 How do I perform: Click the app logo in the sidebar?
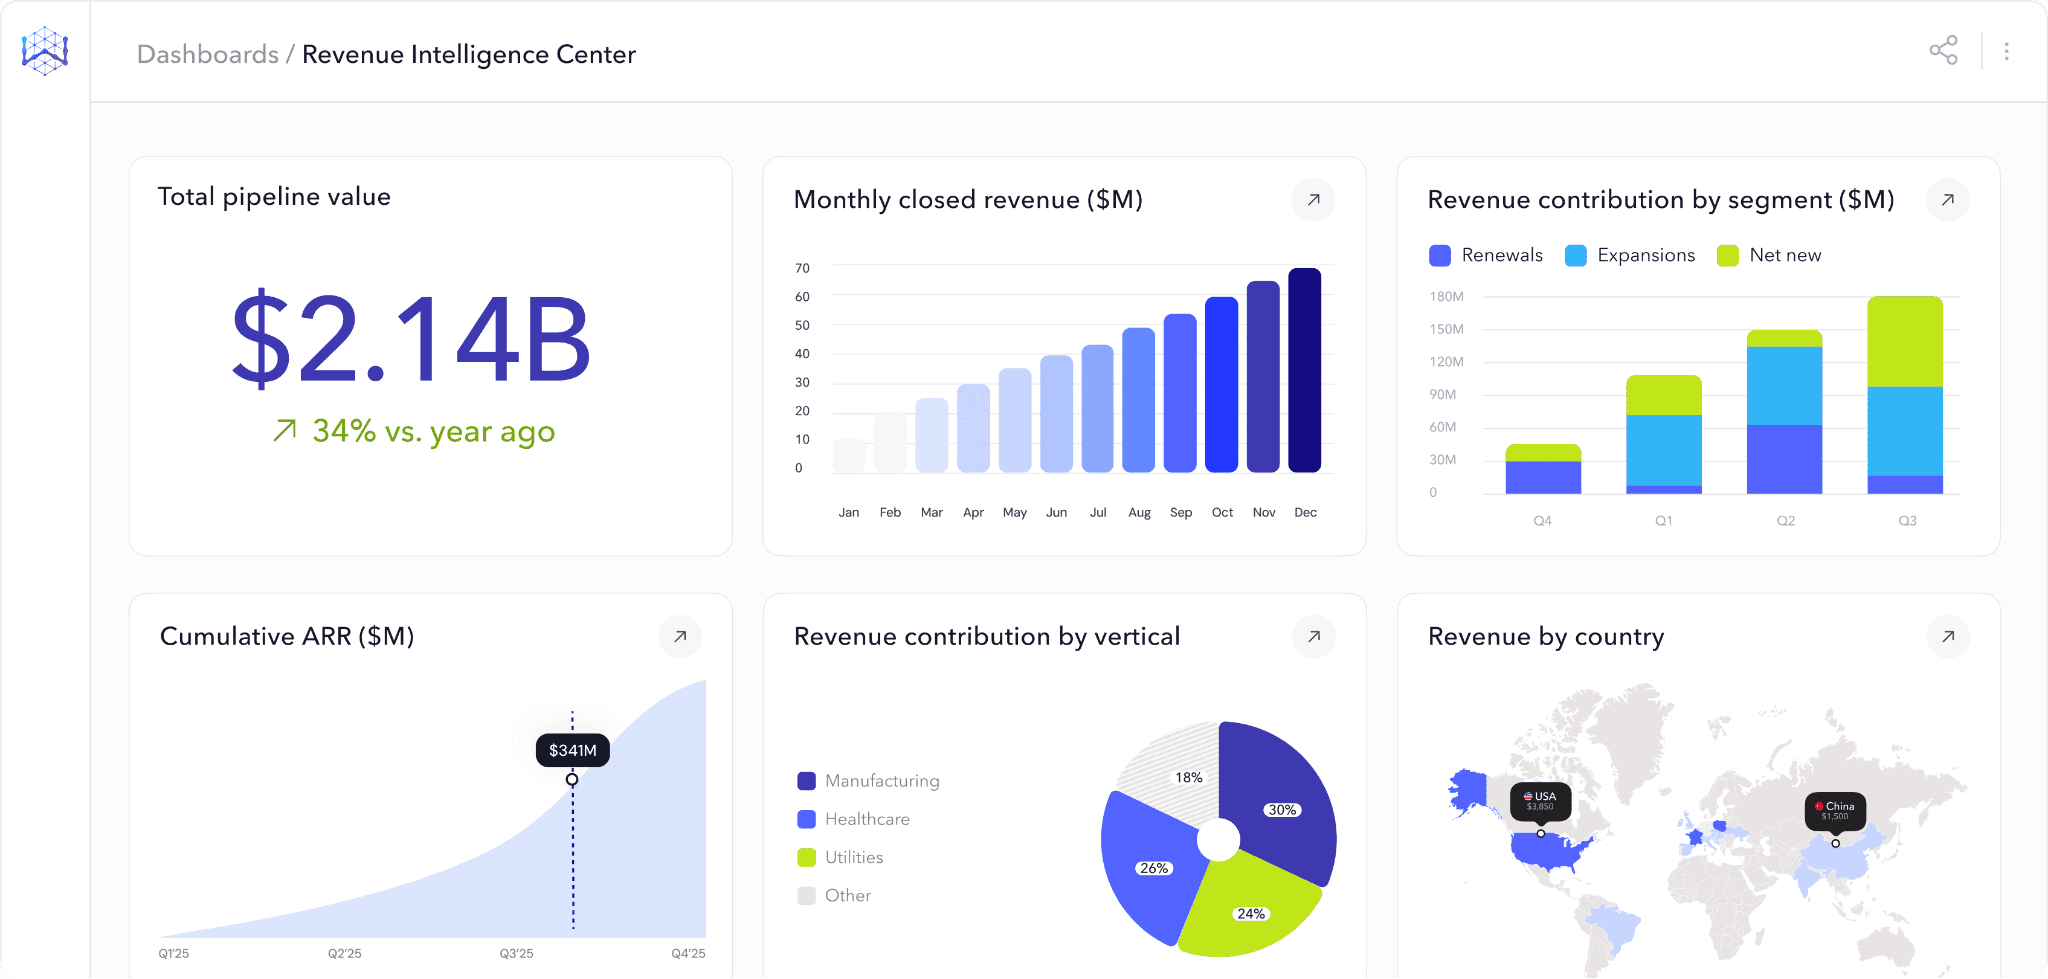45,51
